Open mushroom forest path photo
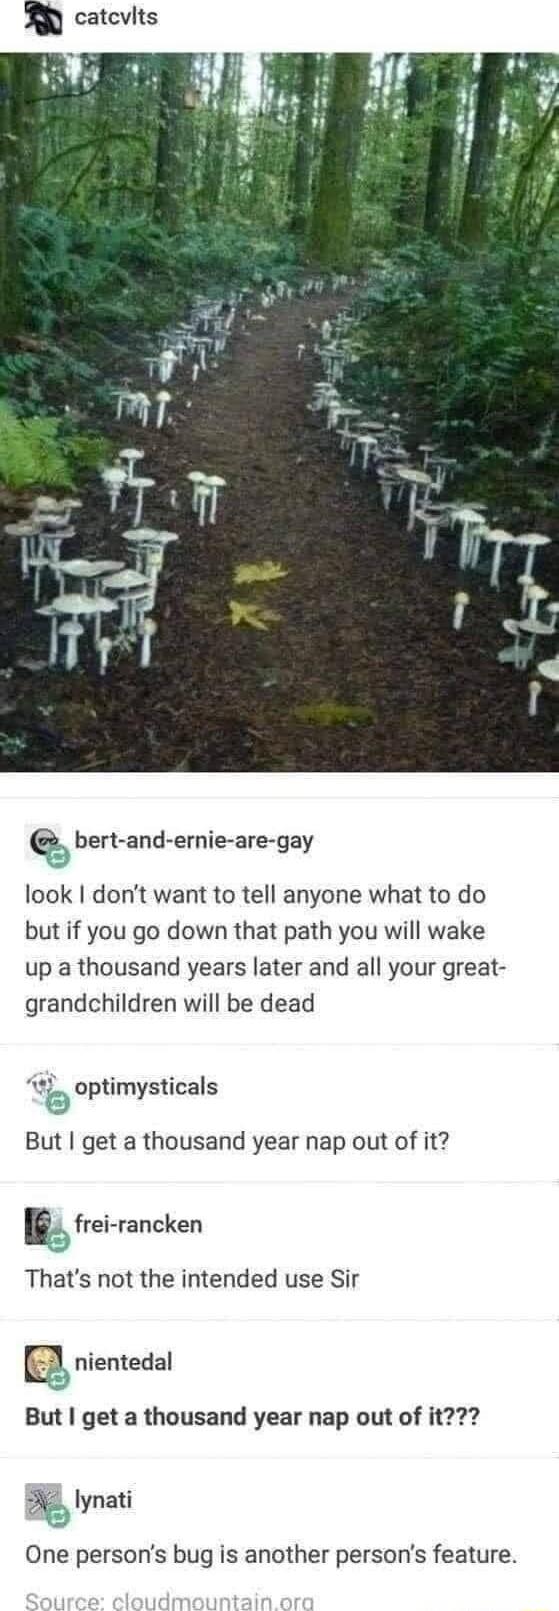559x1611 pixels. coord(279,412)
